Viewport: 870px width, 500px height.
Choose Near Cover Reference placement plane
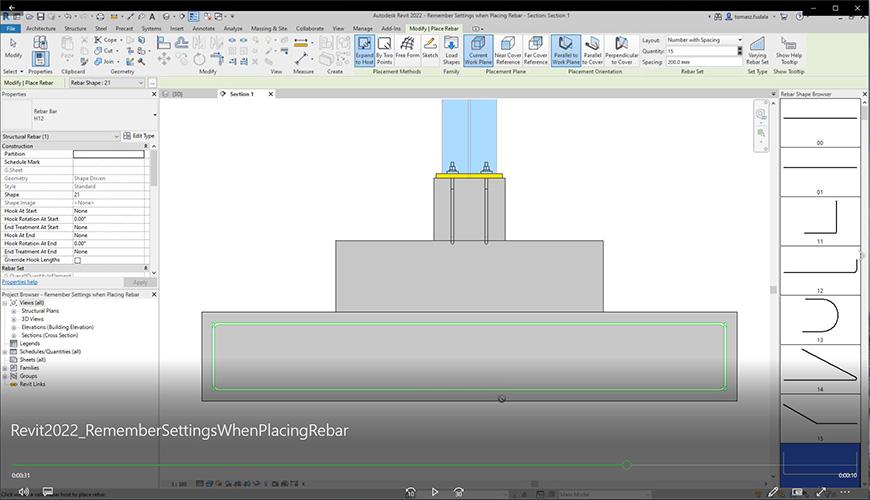pos(508,50)
